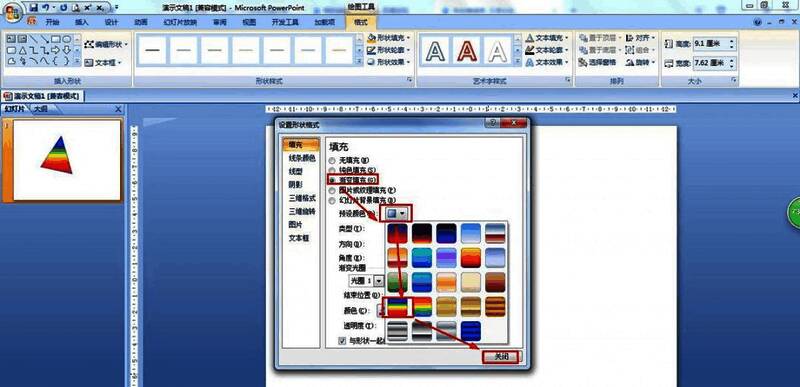Select Slide background fill radio button
The width and height of the screenshot is (800, 387).
pyautogui.click(x=332, y=200)
